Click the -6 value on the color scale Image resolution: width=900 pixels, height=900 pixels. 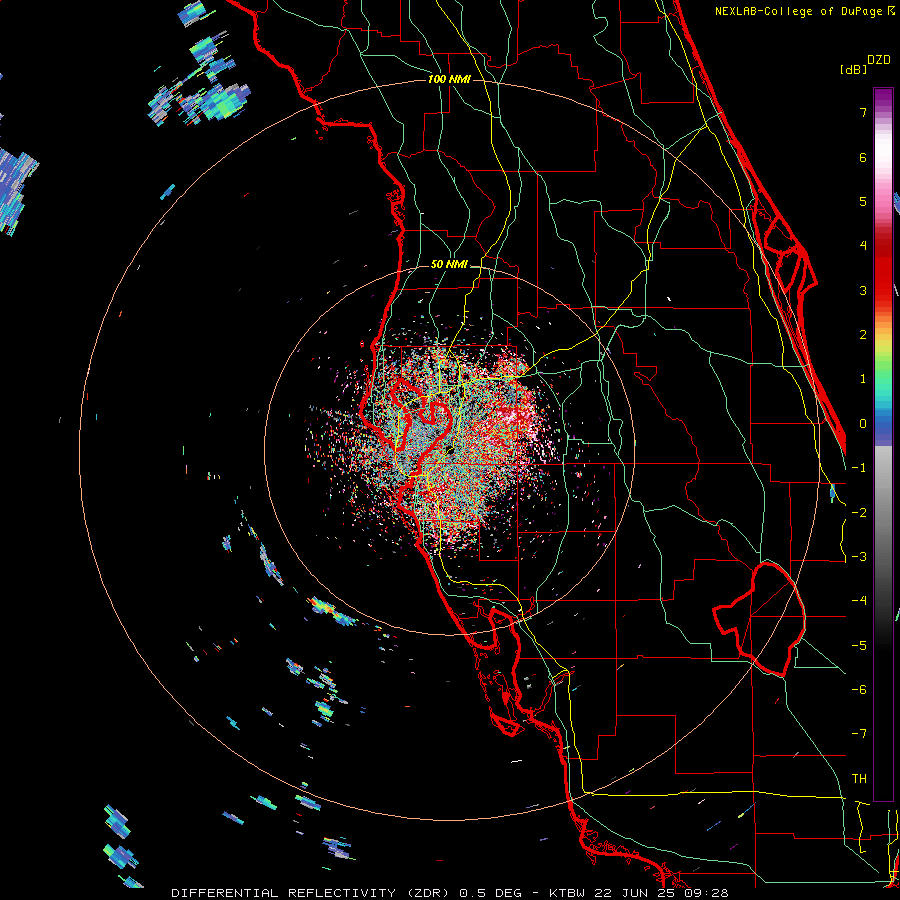tap(859, 690)
